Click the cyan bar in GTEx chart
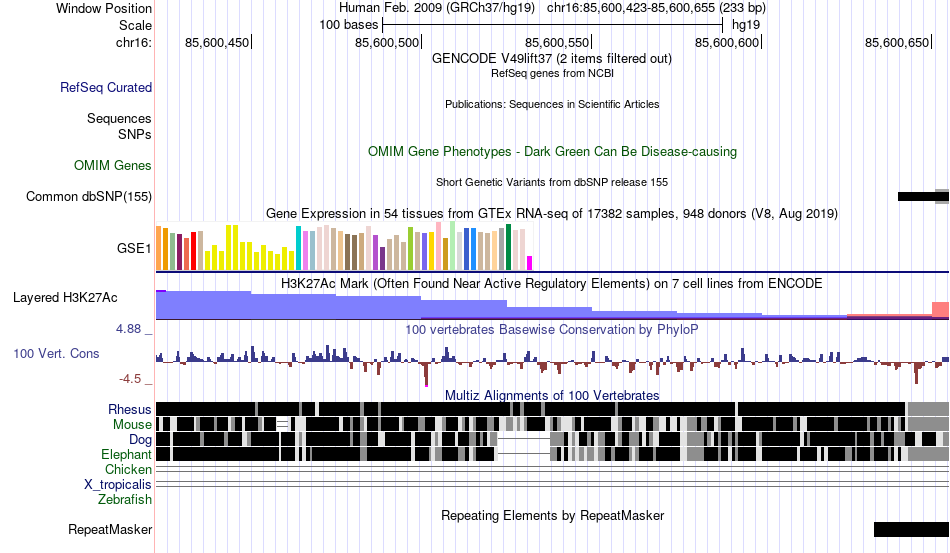This screenshot has height=553, width=950. pos(298,248)
